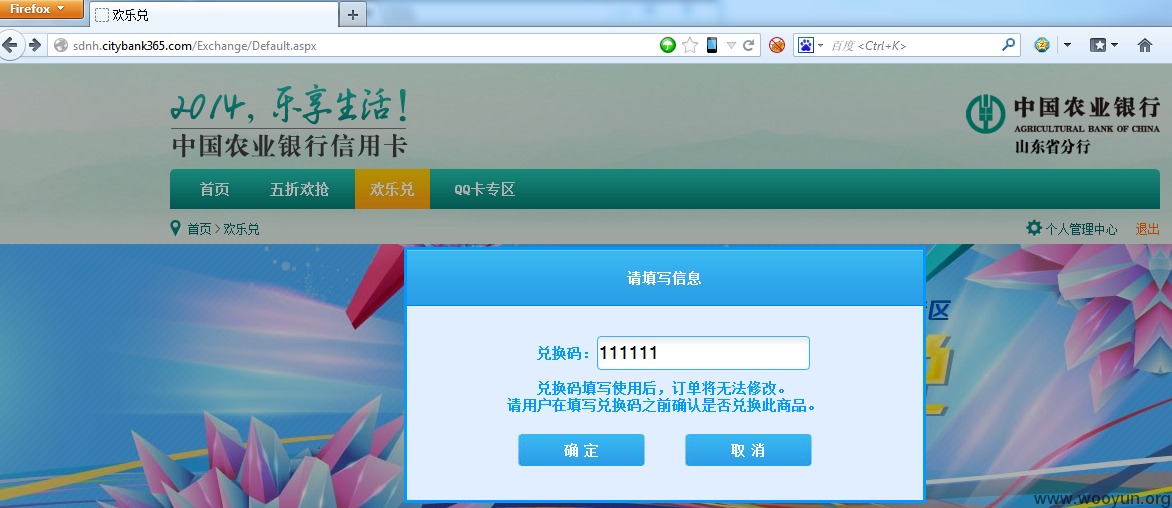Click the 兑换码 input field
The width and height of the screenshot is (1172, 508).
pos(703,353)
